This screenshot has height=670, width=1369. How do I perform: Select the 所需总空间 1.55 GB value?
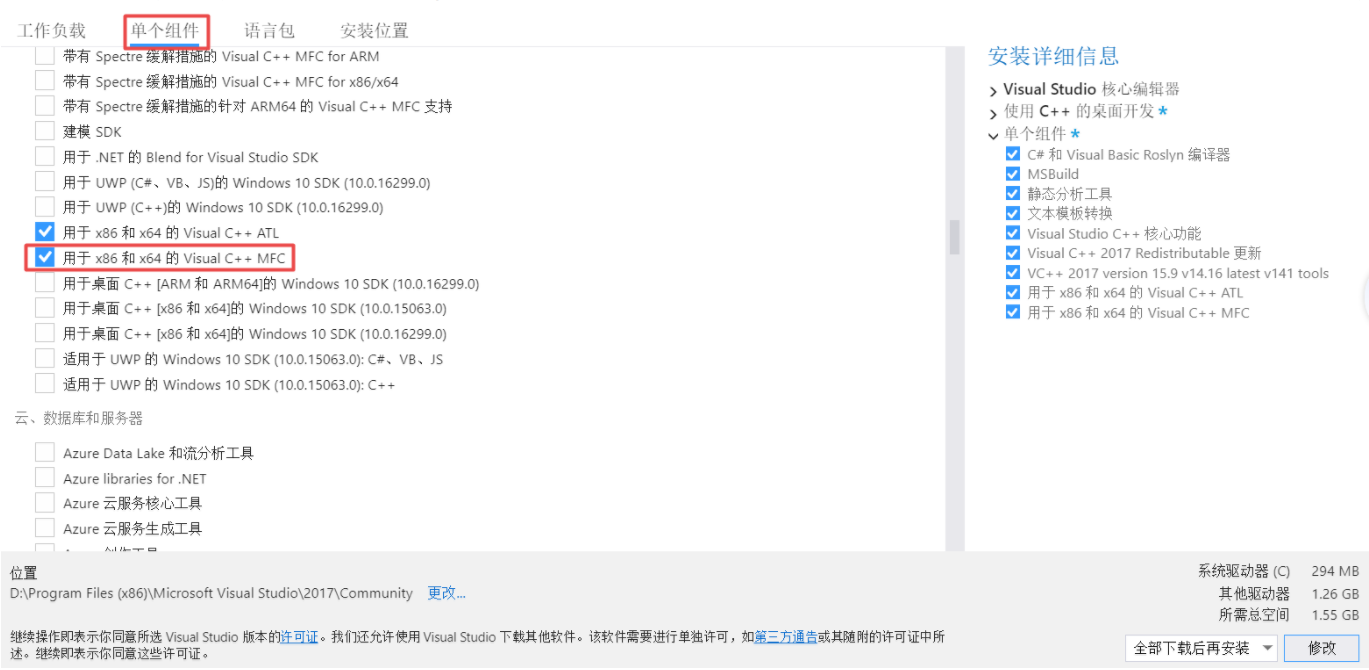pos(1288,615)
